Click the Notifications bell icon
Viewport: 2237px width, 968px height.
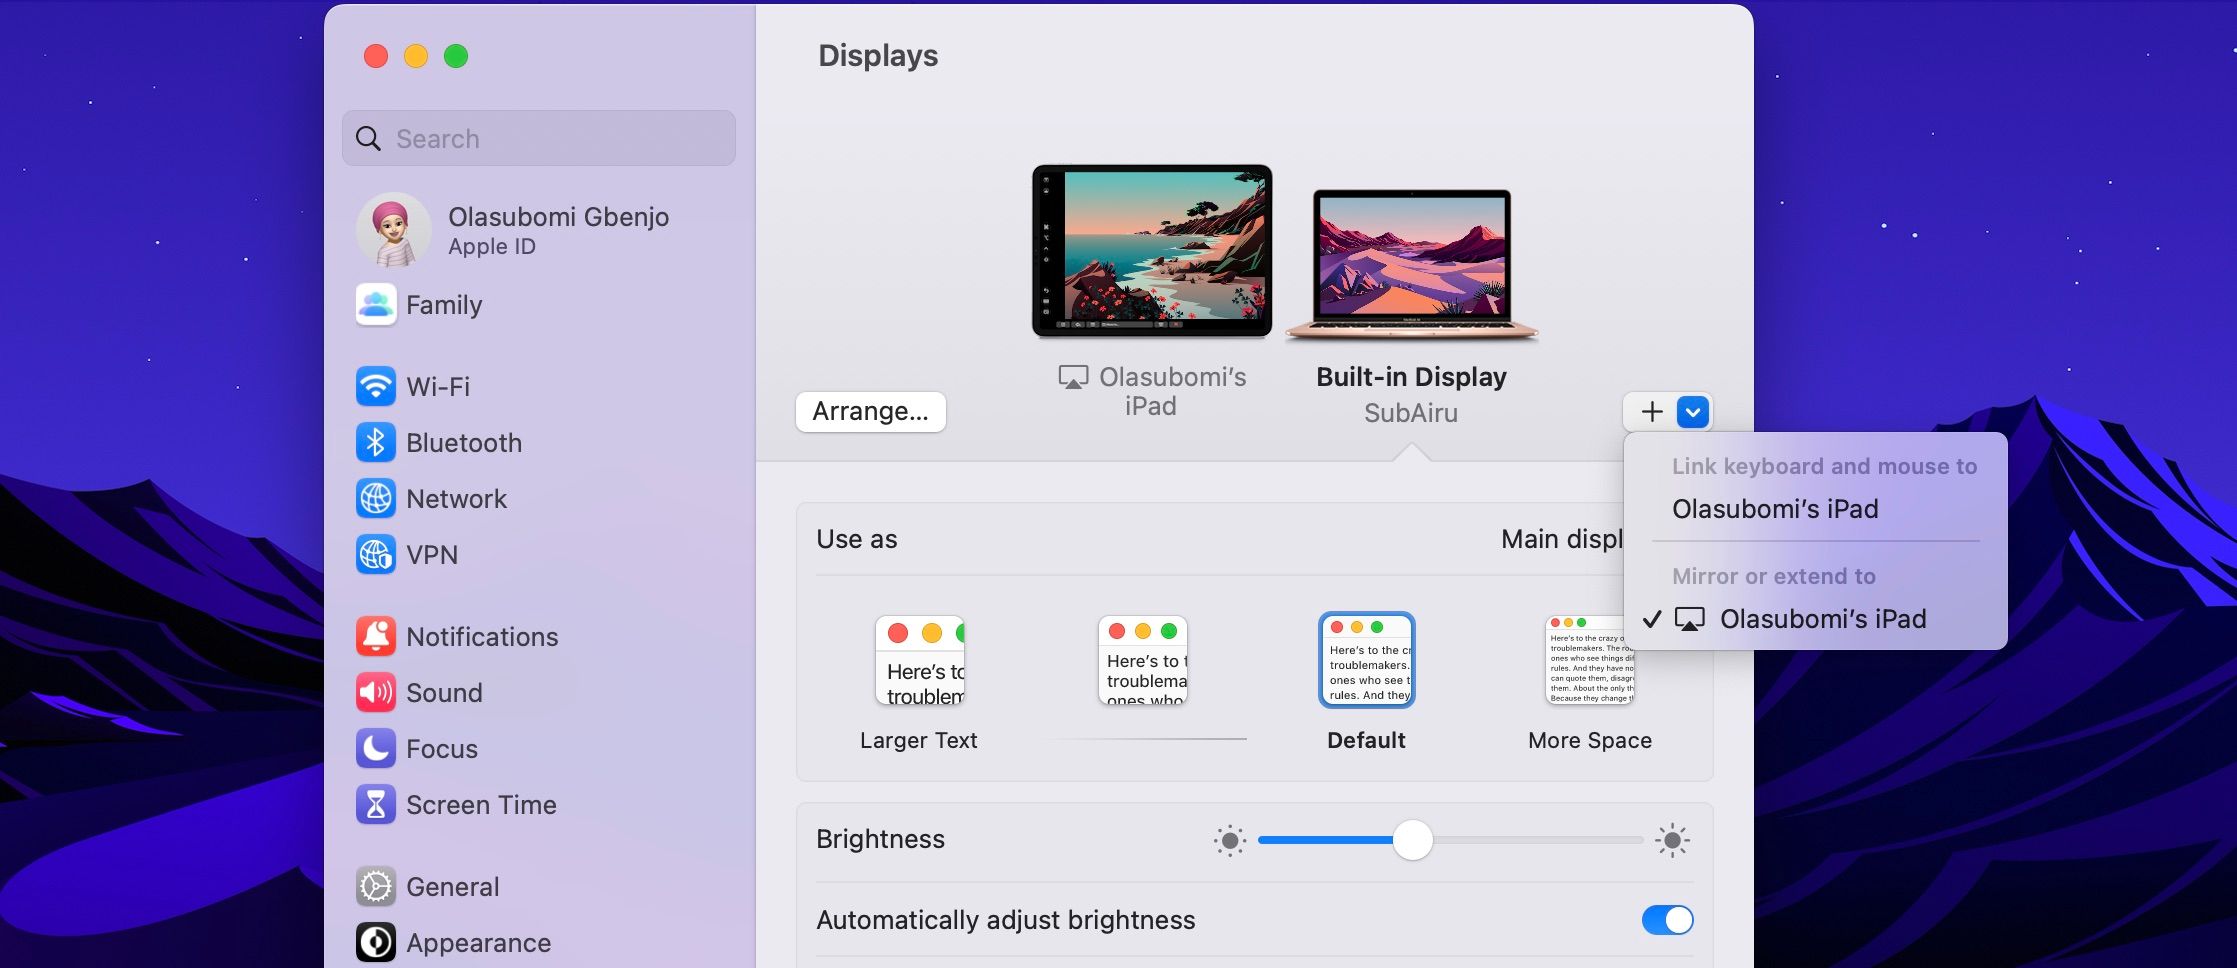375,636
